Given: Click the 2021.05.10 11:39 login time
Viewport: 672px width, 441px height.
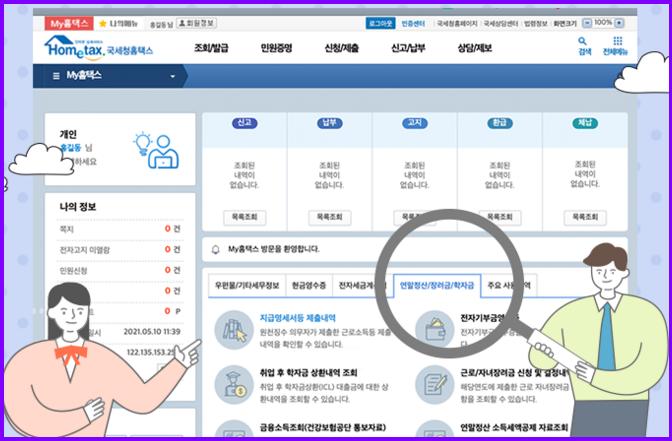Looking at the screenshot, I should coord(152,332).
